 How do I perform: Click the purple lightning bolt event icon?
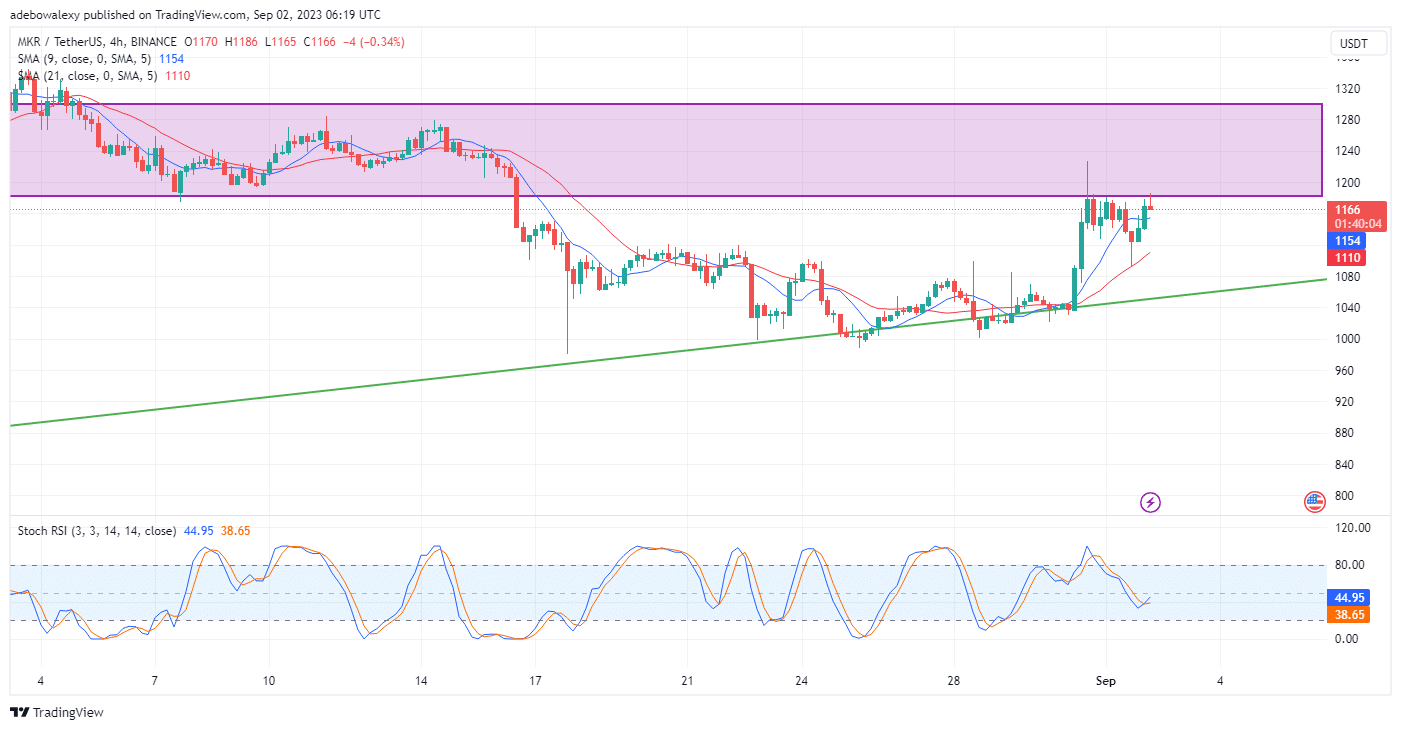coord(1150,502)
